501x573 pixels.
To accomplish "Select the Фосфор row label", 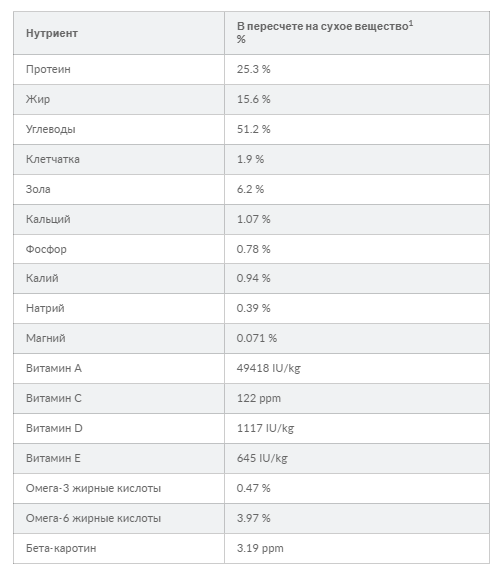I will coord(46,249).
